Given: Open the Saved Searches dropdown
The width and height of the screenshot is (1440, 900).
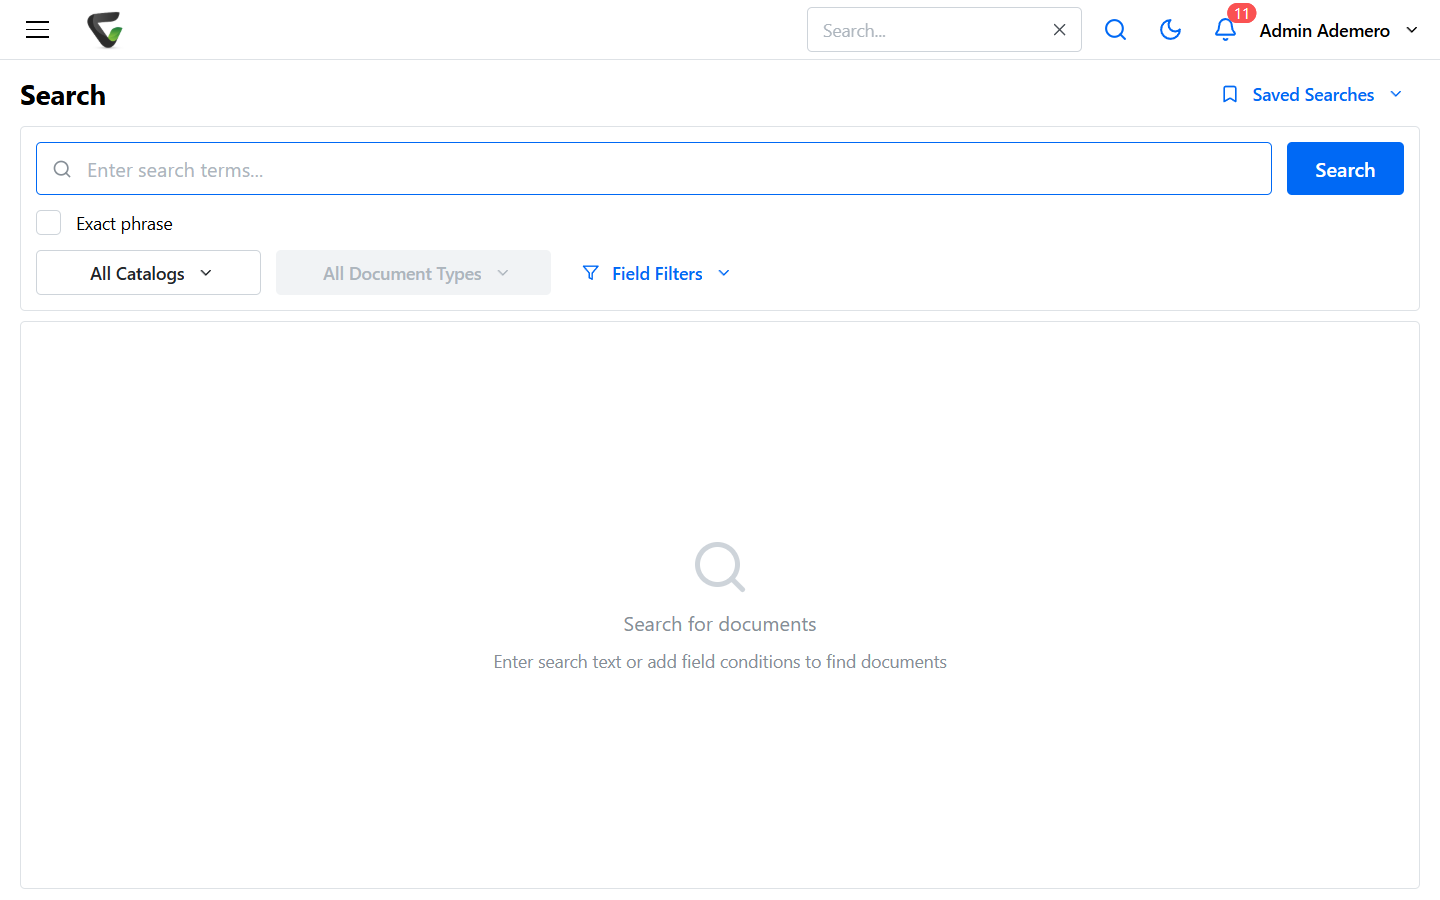Looking at the screenshot, I should pos(1312,94).
